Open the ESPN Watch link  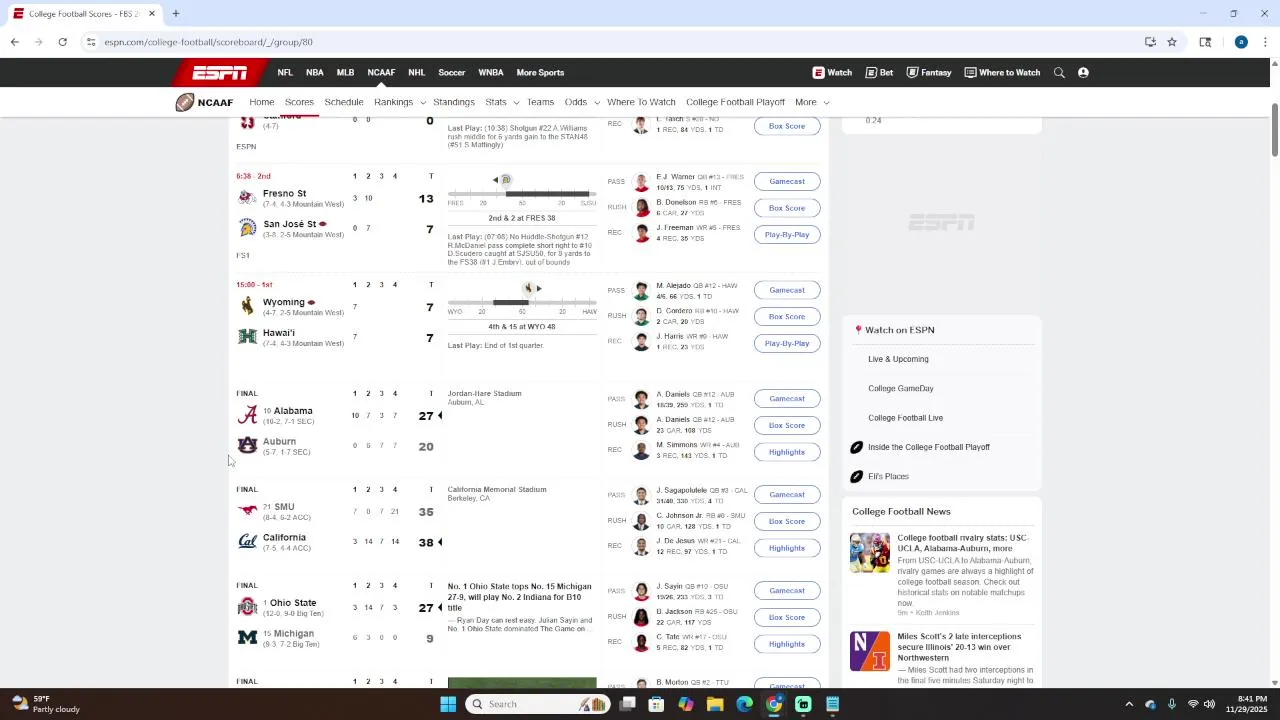pos(832,72)
